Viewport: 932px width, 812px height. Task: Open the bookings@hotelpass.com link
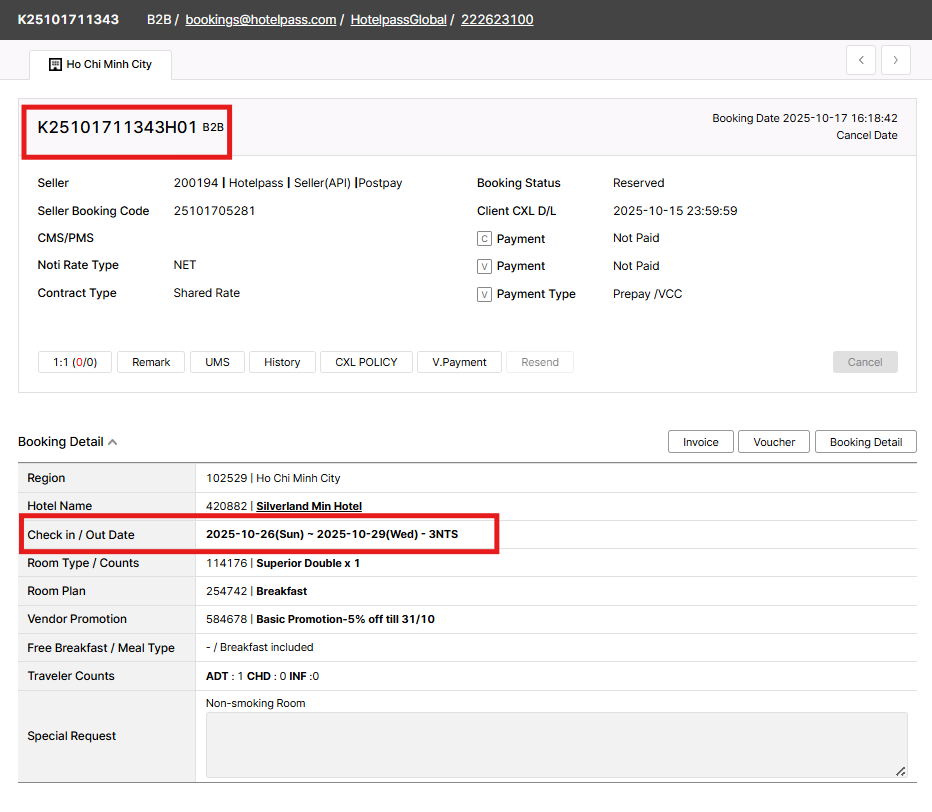pos(261,19)
